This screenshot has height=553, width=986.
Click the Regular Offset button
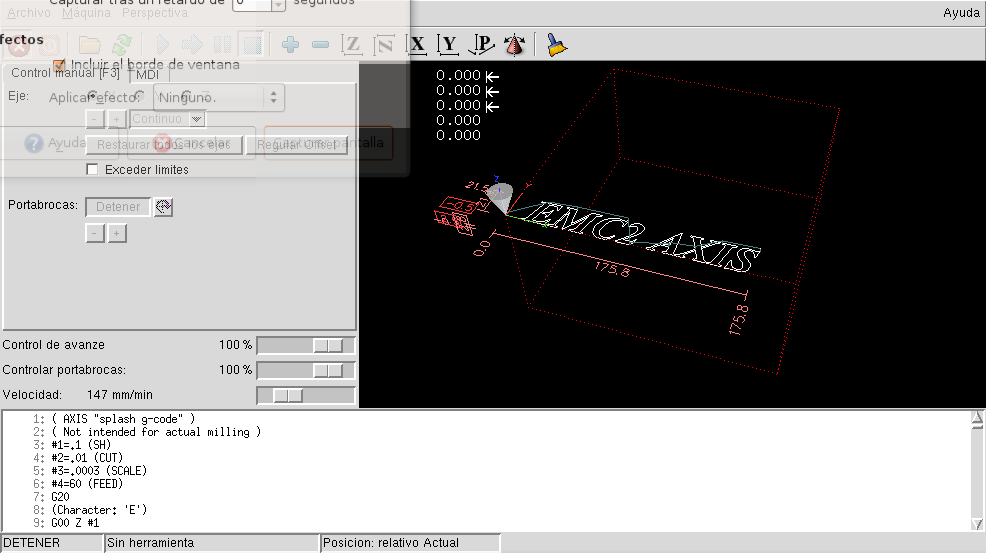tap(297, 145)
